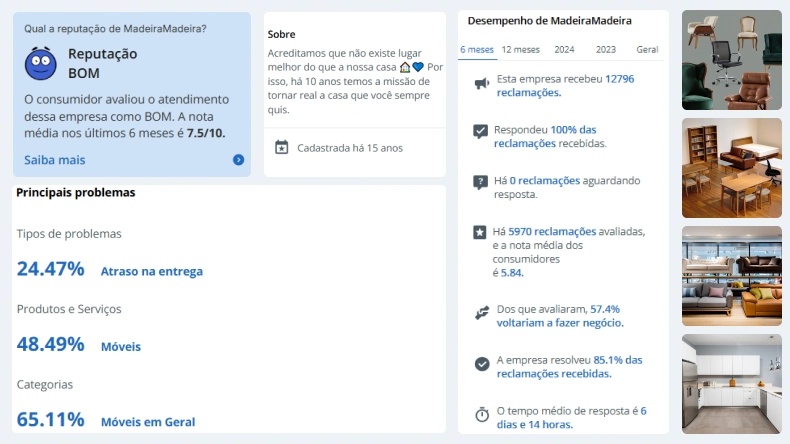
Task: Click the Principais problemas heading
Action: click(76, 193)
